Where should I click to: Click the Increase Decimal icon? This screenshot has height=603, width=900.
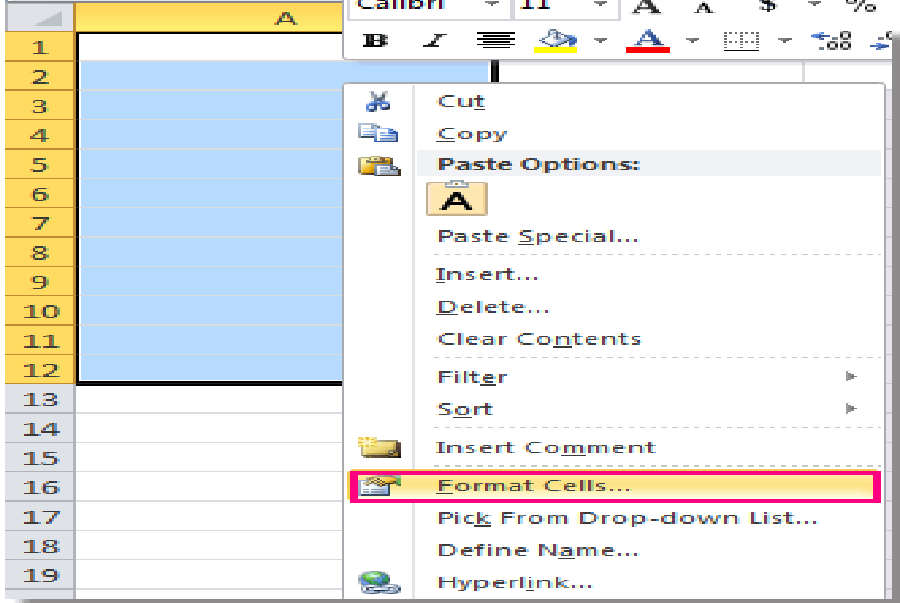point(831,41)
